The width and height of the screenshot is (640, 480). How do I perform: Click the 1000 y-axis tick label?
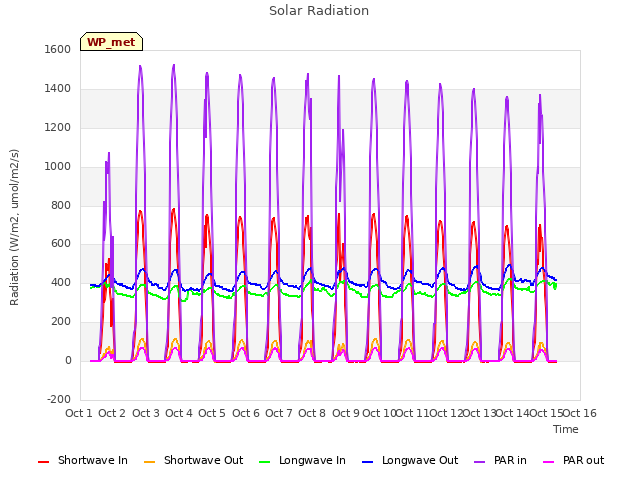[58, 166]
